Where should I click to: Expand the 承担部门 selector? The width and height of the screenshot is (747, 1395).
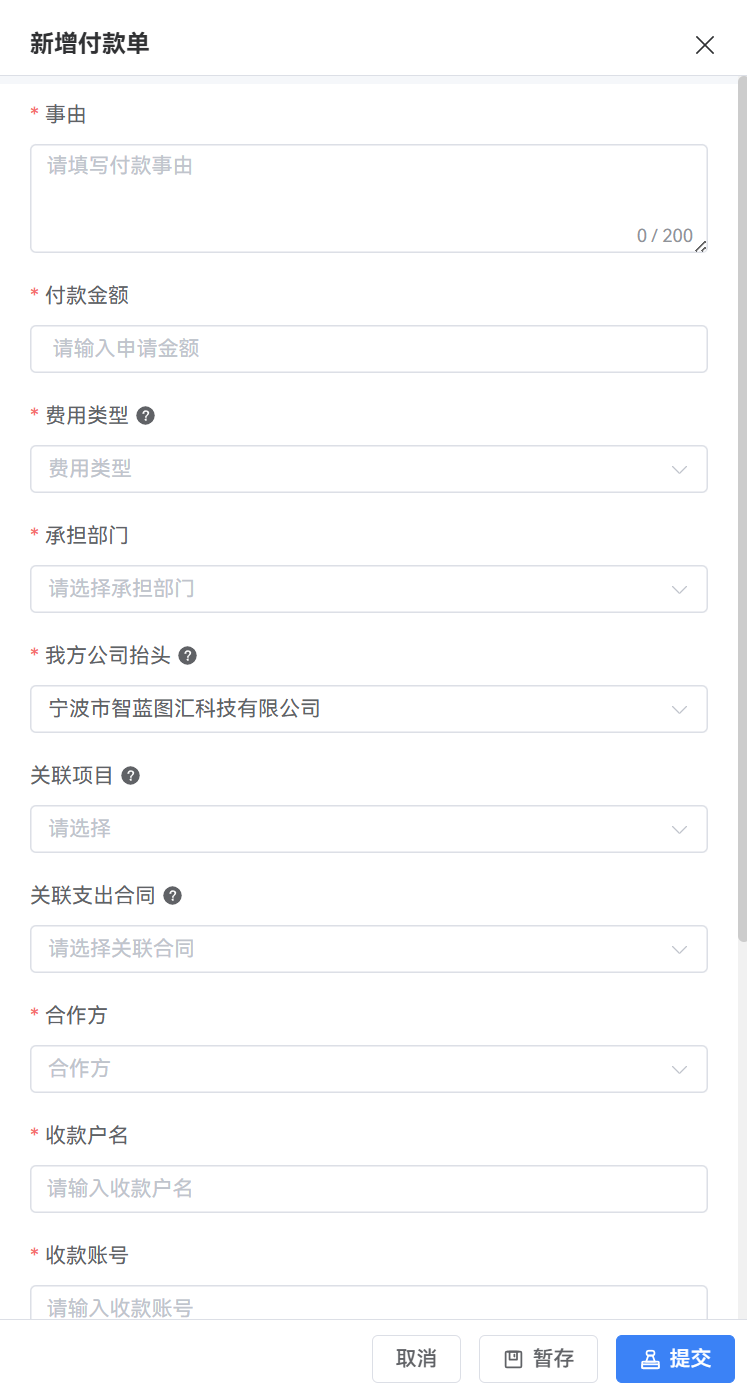368,589
